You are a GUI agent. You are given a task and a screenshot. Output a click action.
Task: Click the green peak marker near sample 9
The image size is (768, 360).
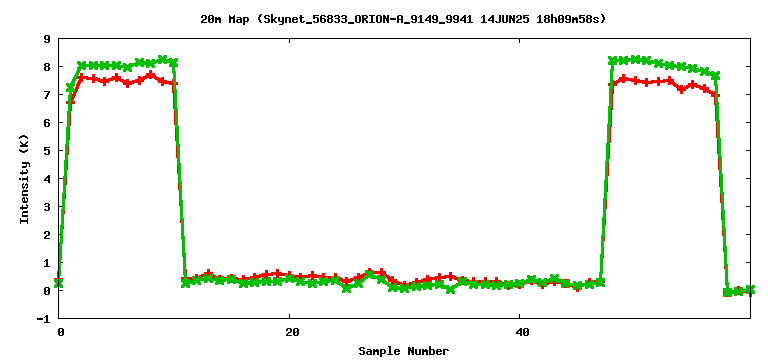pos(163,59)
